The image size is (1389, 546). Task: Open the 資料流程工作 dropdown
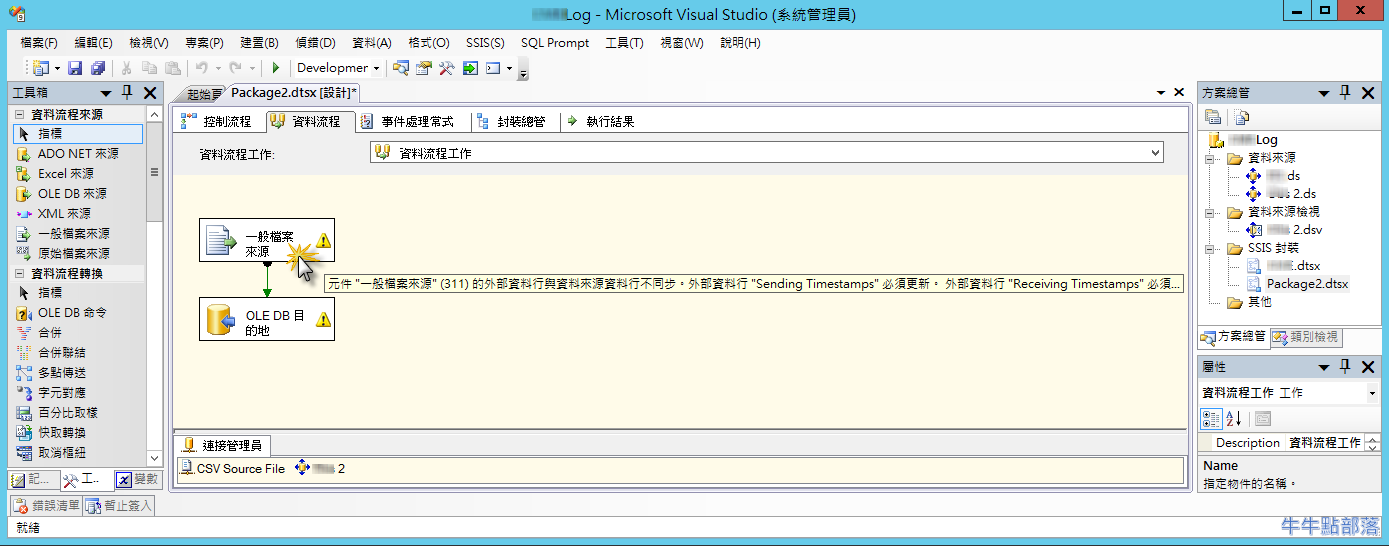pyautogui.click(x=1155, y=153)
